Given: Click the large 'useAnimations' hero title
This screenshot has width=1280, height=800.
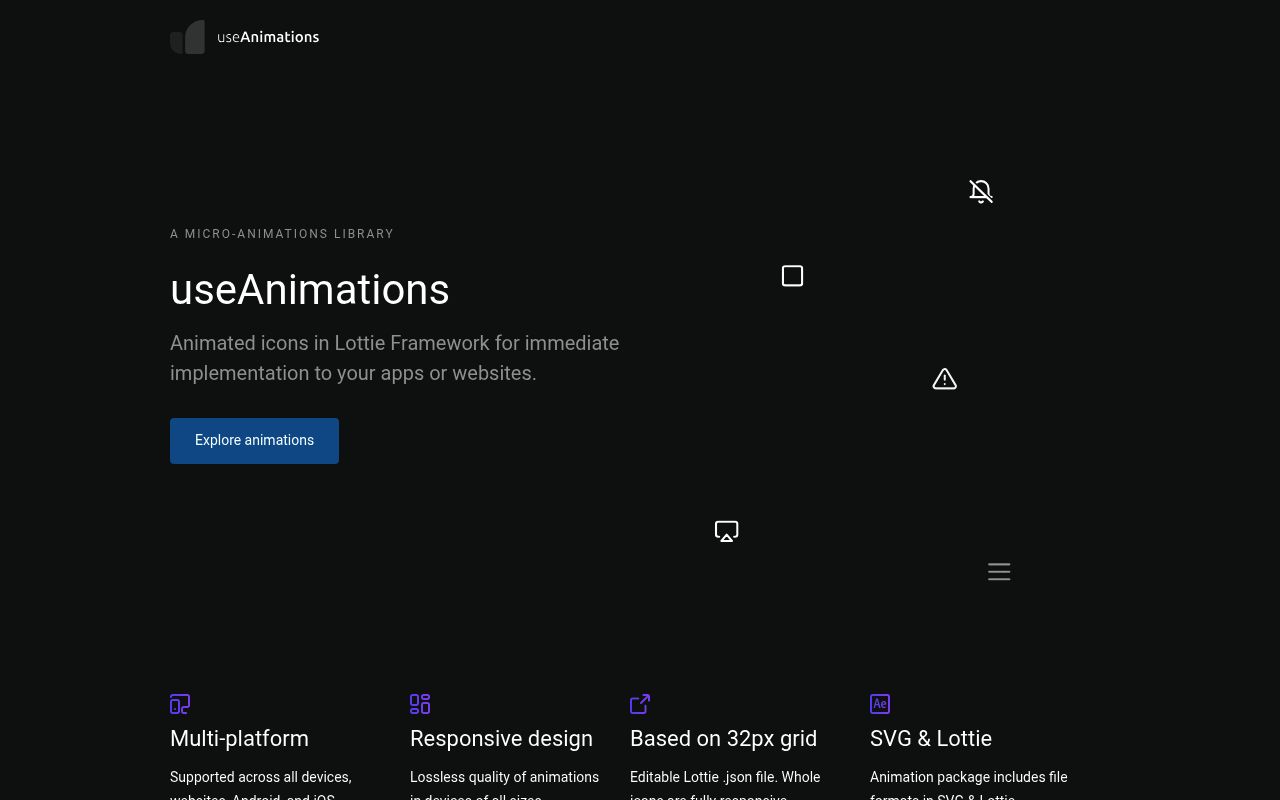Looking at the screenshot, I should click(x=310, y=289).
